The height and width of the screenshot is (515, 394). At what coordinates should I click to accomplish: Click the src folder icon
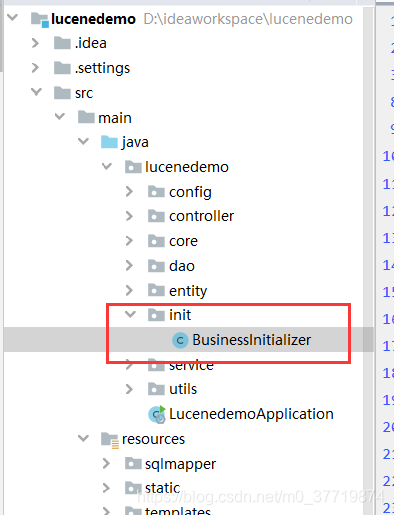(62, 92)
